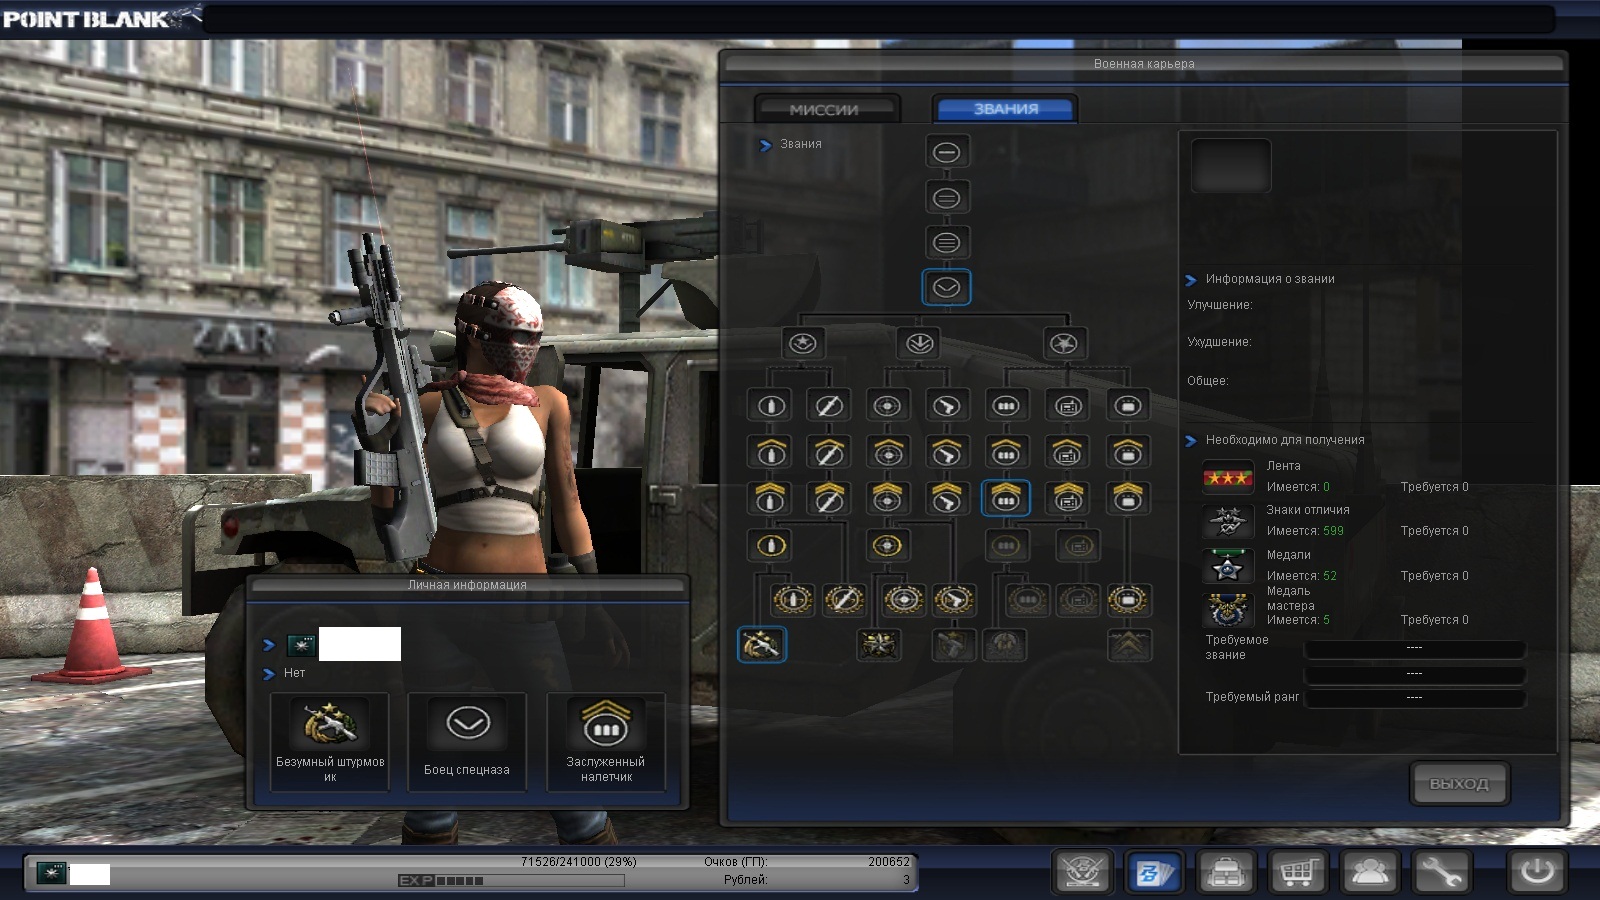The image size is (1600, 900).
Task: Switch to the МИССИИ tab
Action: point(825,109)
